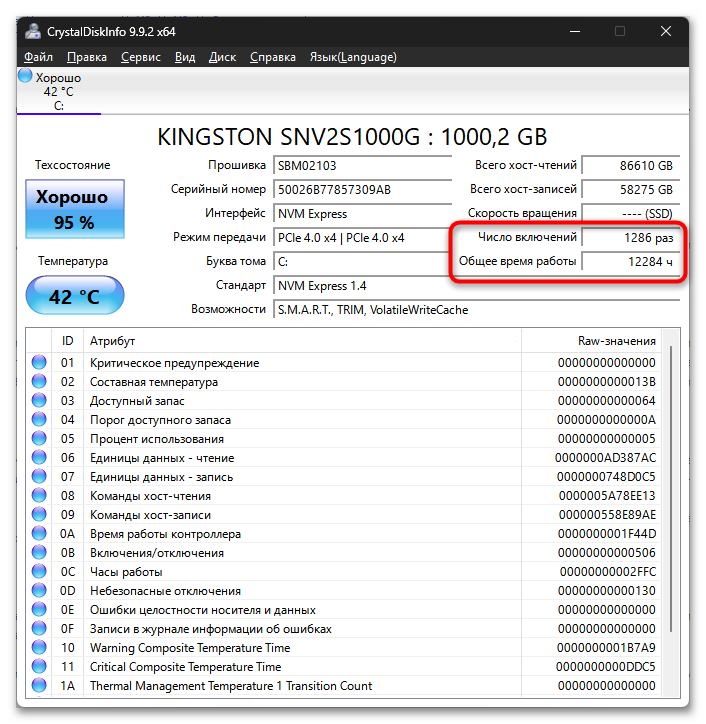The image size is (706, 724).
Task: Click the 42 °C temperature button
Action: 75,296
